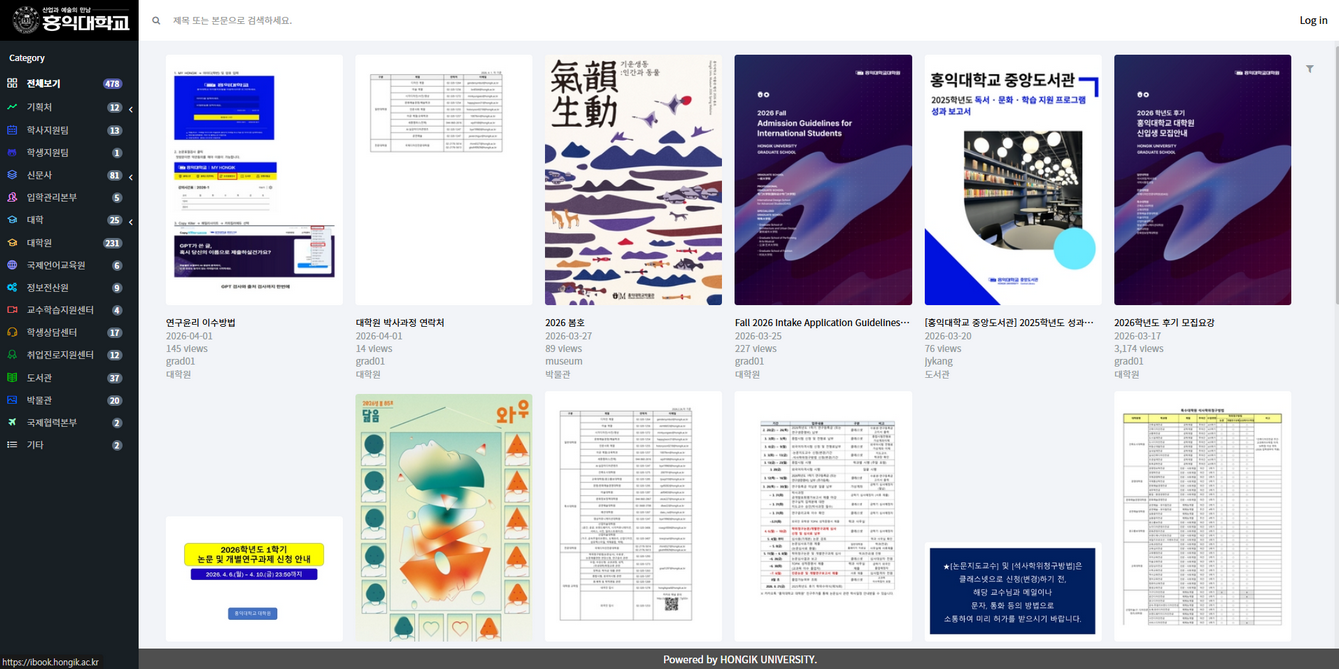Open the 기운생동 museum poster thumbnail

point(633,180)
